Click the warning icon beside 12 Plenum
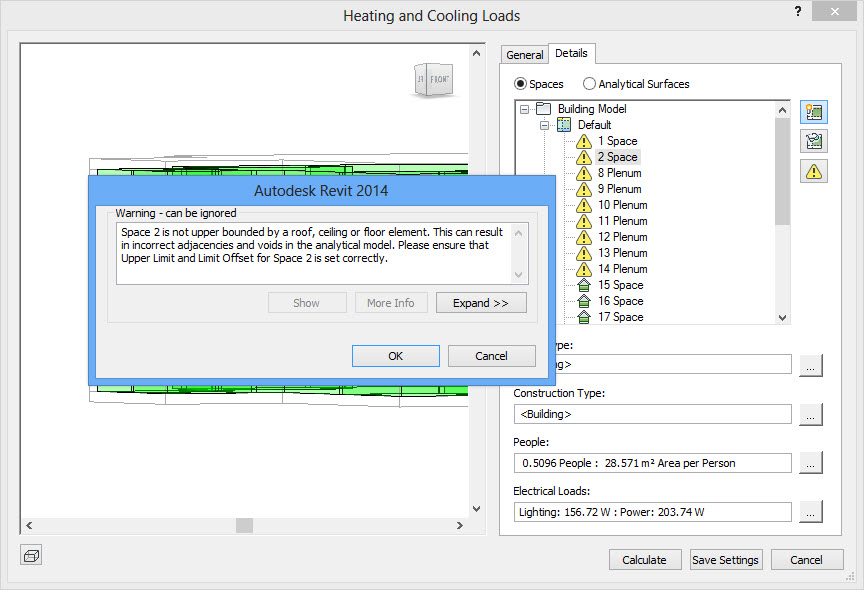This screenshot has height=590, width=864. [584, 237]
